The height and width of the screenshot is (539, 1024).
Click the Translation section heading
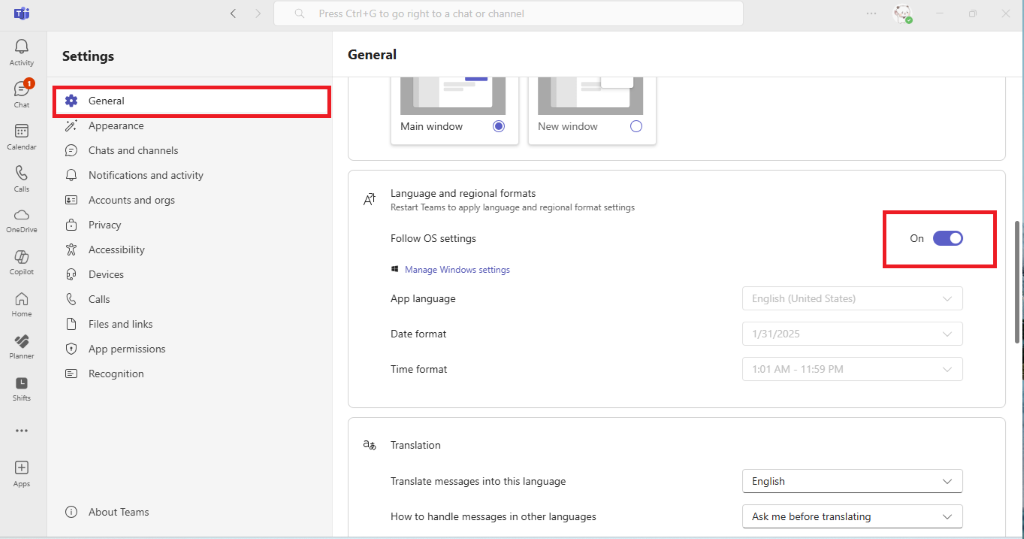click(x=415, y=445)
